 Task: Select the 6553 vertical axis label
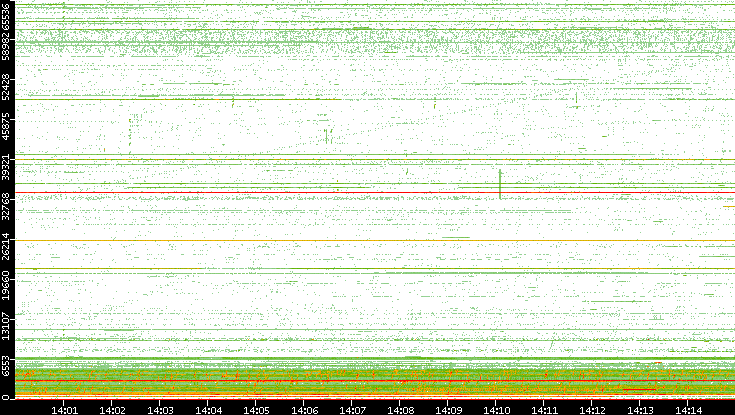5,366
